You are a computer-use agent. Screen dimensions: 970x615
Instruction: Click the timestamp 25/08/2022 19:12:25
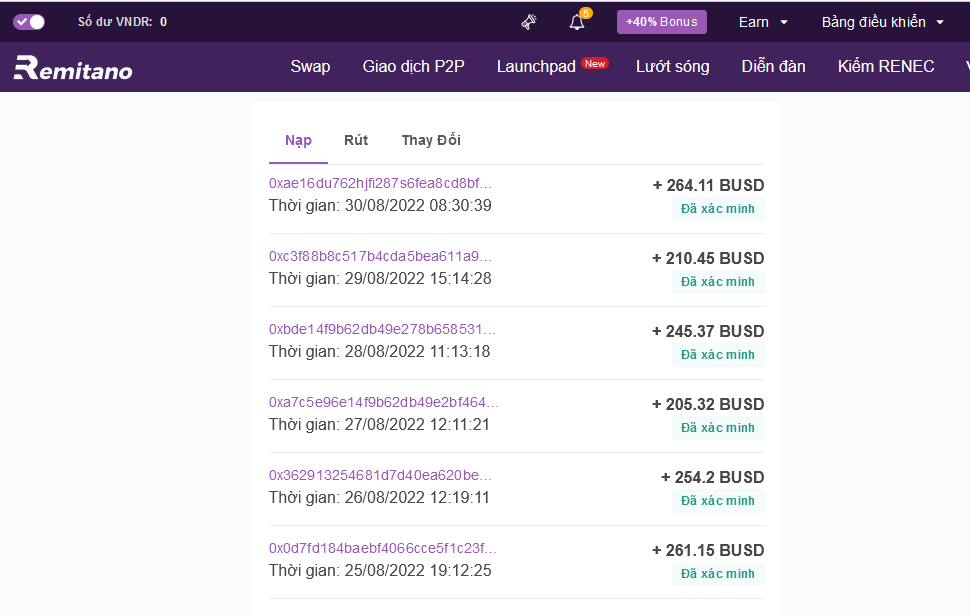click(418, 570)
